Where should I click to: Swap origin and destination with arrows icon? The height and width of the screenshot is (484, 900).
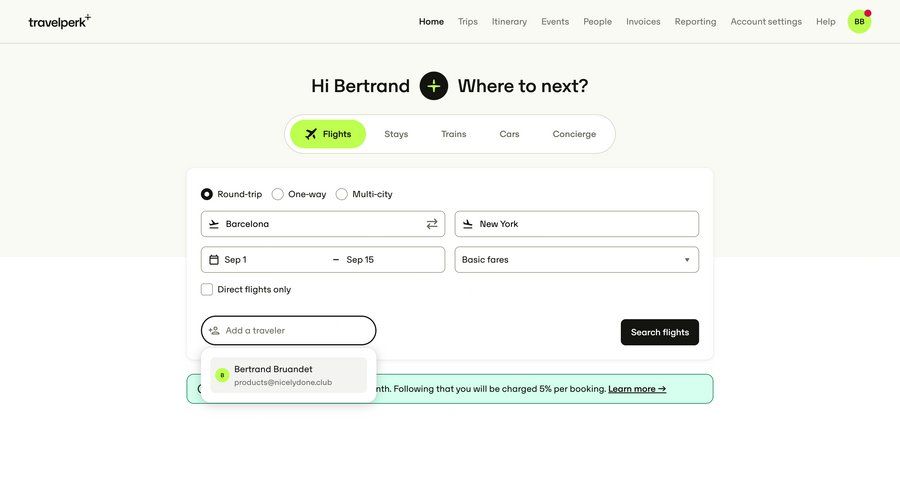[432, 224]
